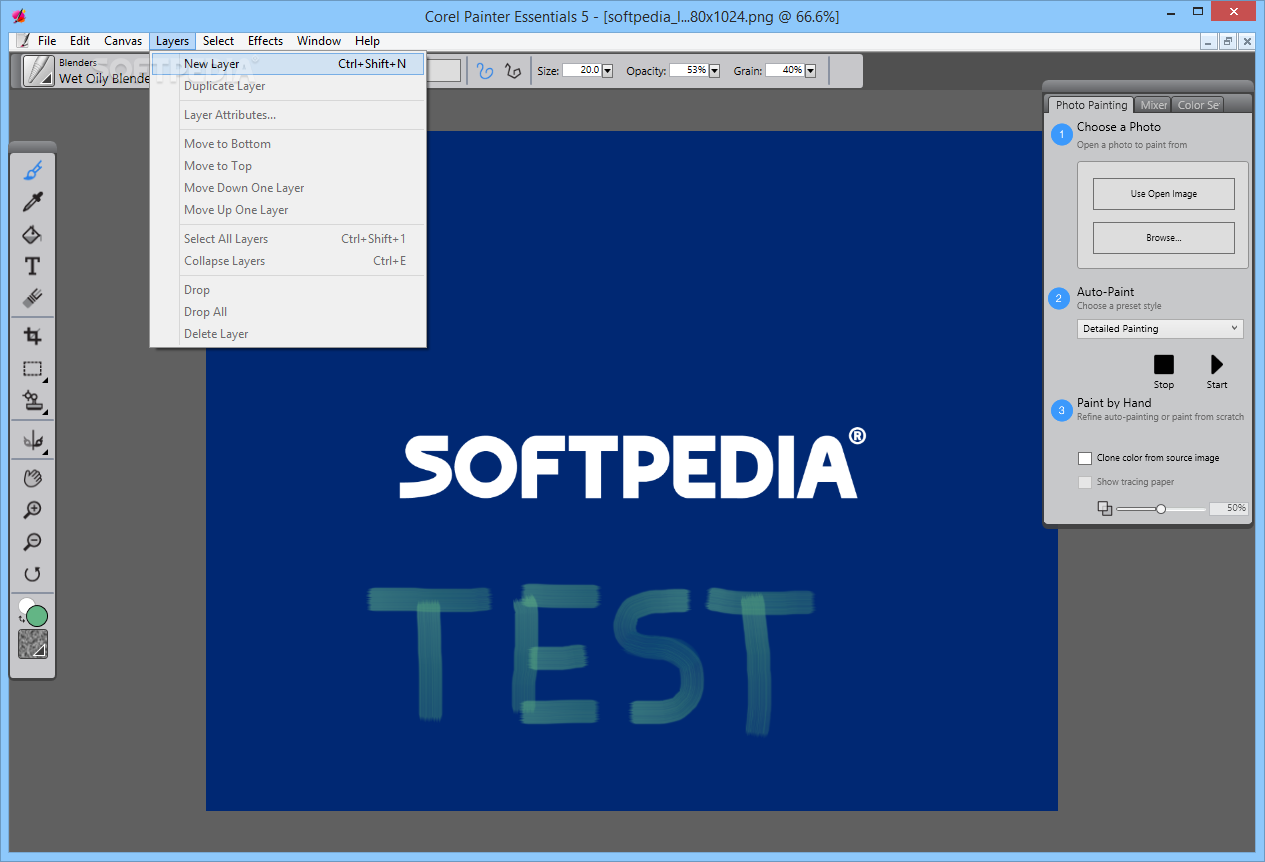Open the Effects menu
The width and height of the screenshot is (1265, 862).
265,41
